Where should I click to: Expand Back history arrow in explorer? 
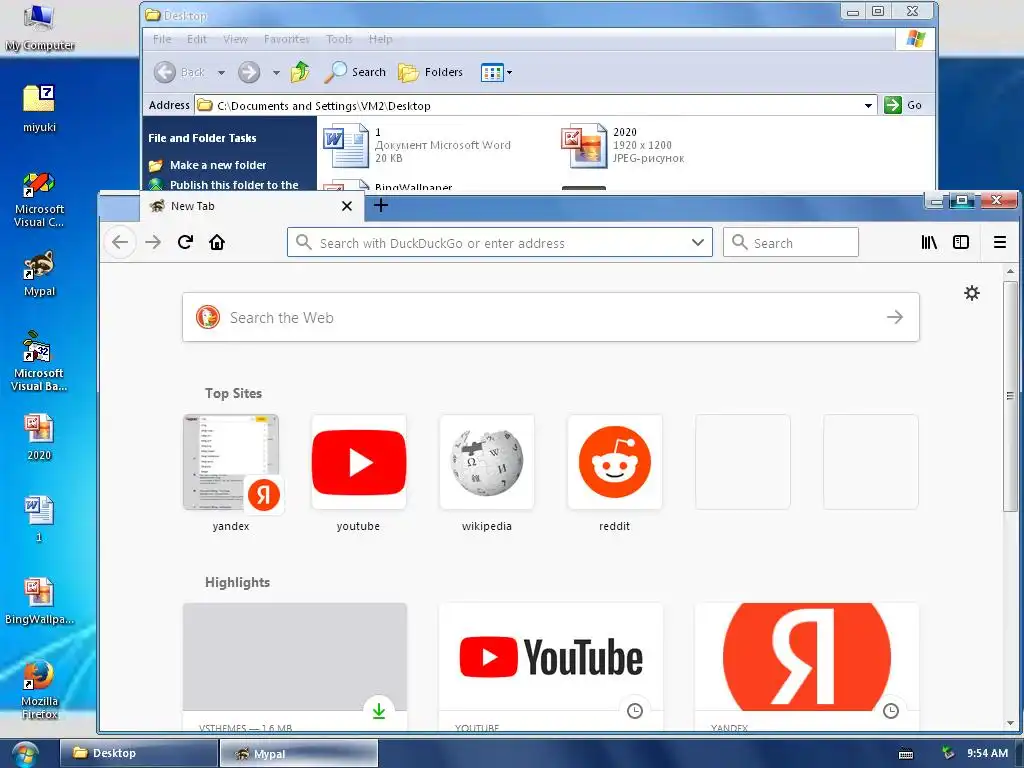pyautogui.click(x=221, y=72)
